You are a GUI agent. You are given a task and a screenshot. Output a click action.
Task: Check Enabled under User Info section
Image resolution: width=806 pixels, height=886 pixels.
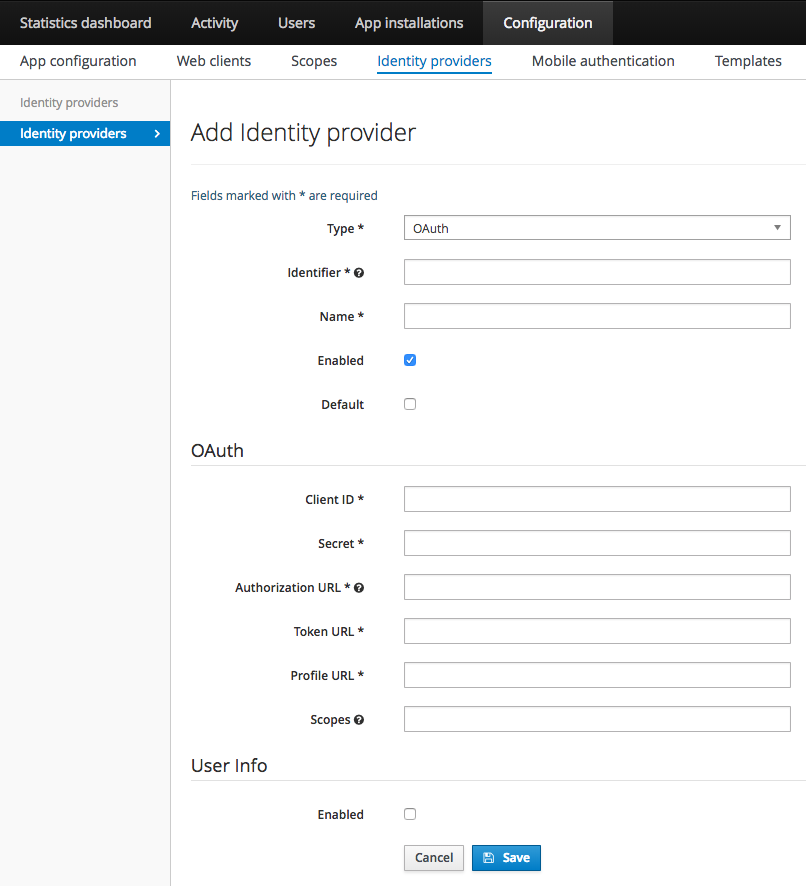tap(410, 814)
